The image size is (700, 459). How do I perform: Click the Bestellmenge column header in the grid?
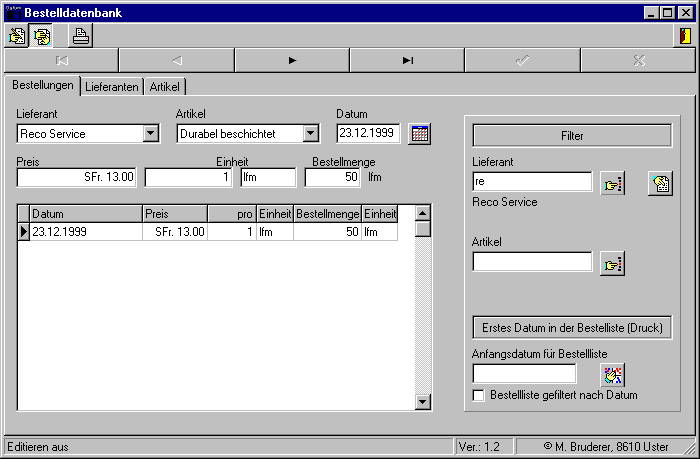pos(327,214)
